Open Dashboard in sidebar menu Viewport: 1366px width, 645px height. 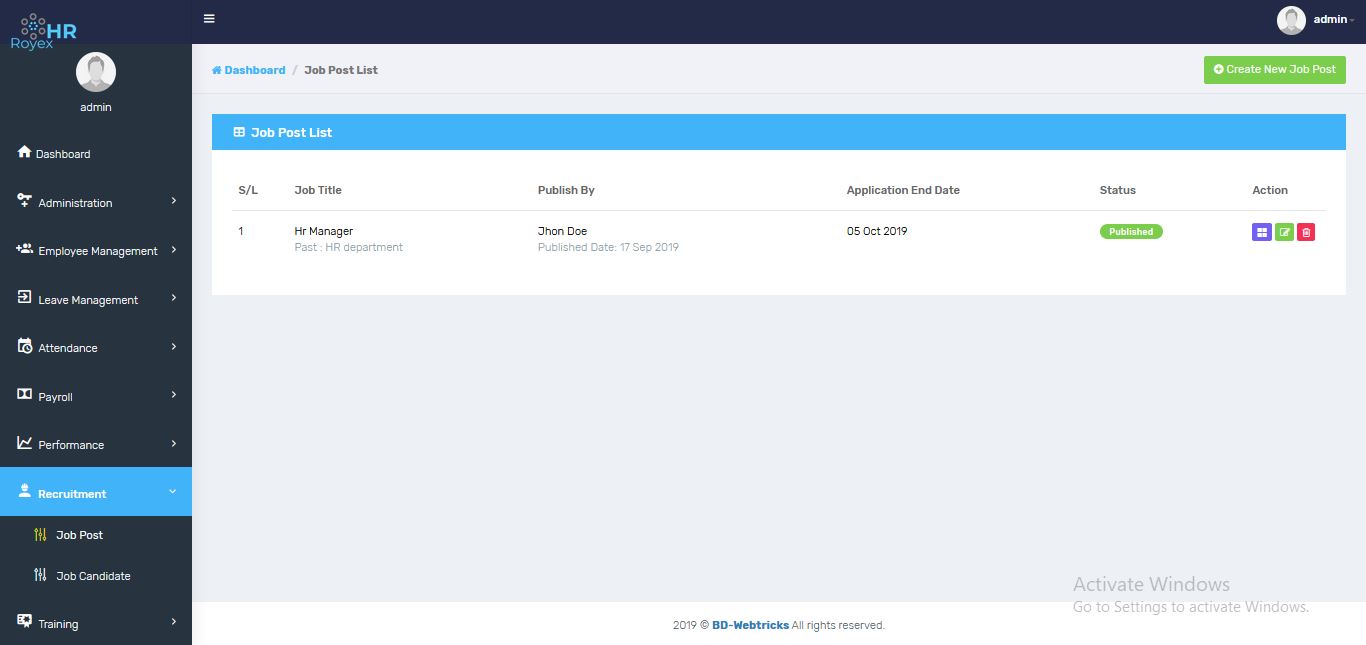(63, 154)
